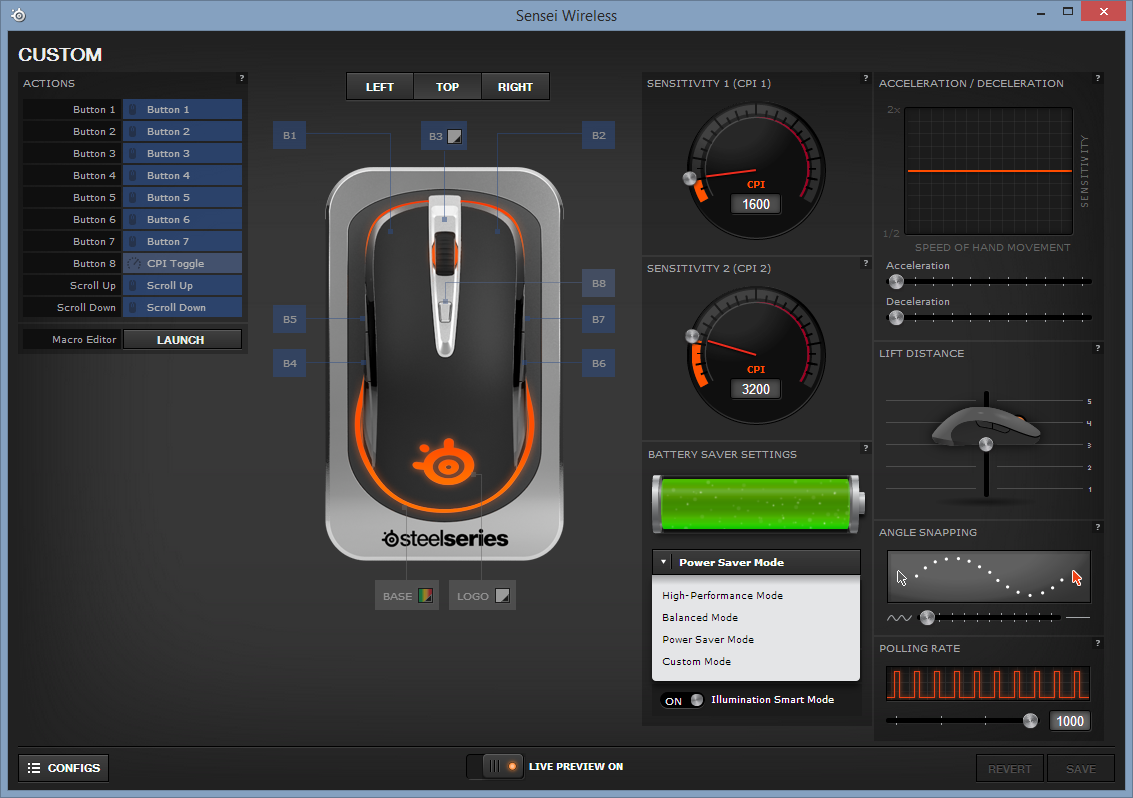
Task: Click the Angle Snapping slider handle
Action: pyautogui.click(x=927, y=617)
